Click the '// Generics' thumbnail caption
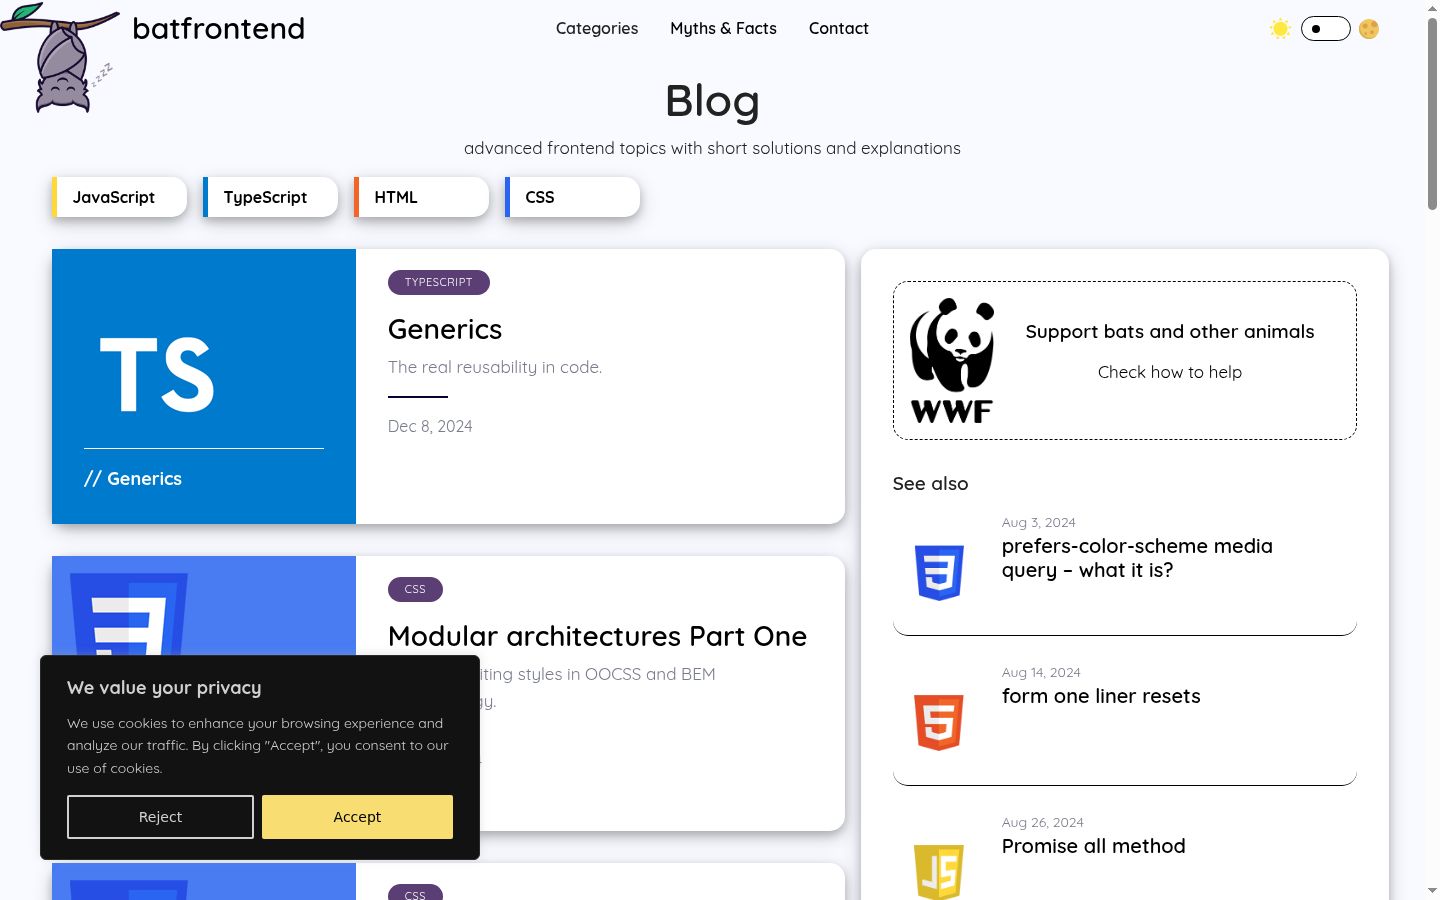This screenshot has height=900, width=1440. 133,479
